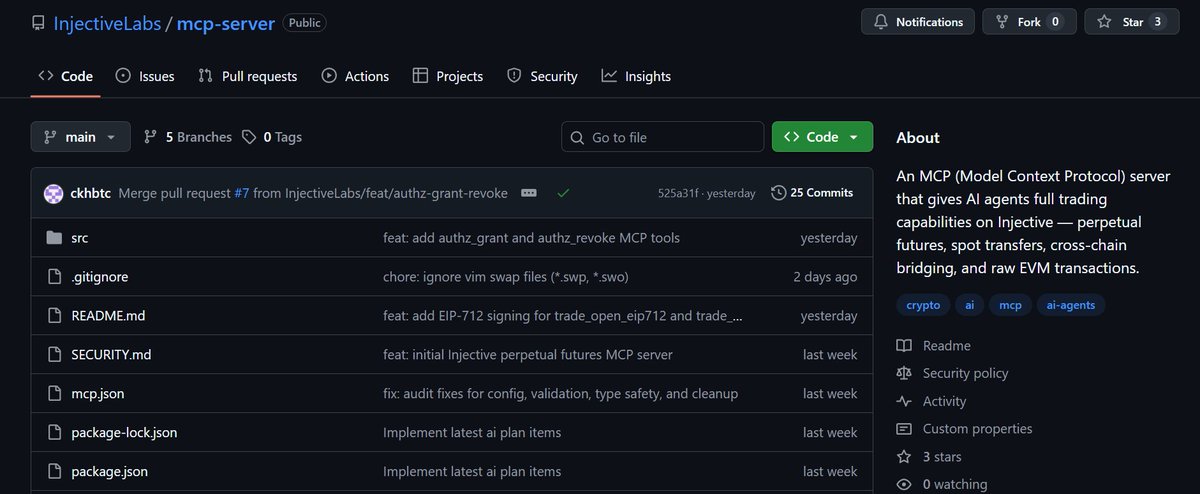Open the SECURITY.md file
Image resolution: width=1200 pixels, height=494 pixels.
(x=111, y=355)
